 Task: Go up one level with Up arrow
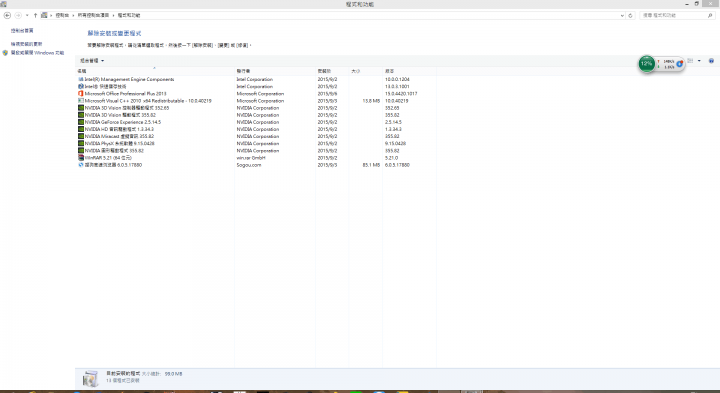tap(35, 15)
